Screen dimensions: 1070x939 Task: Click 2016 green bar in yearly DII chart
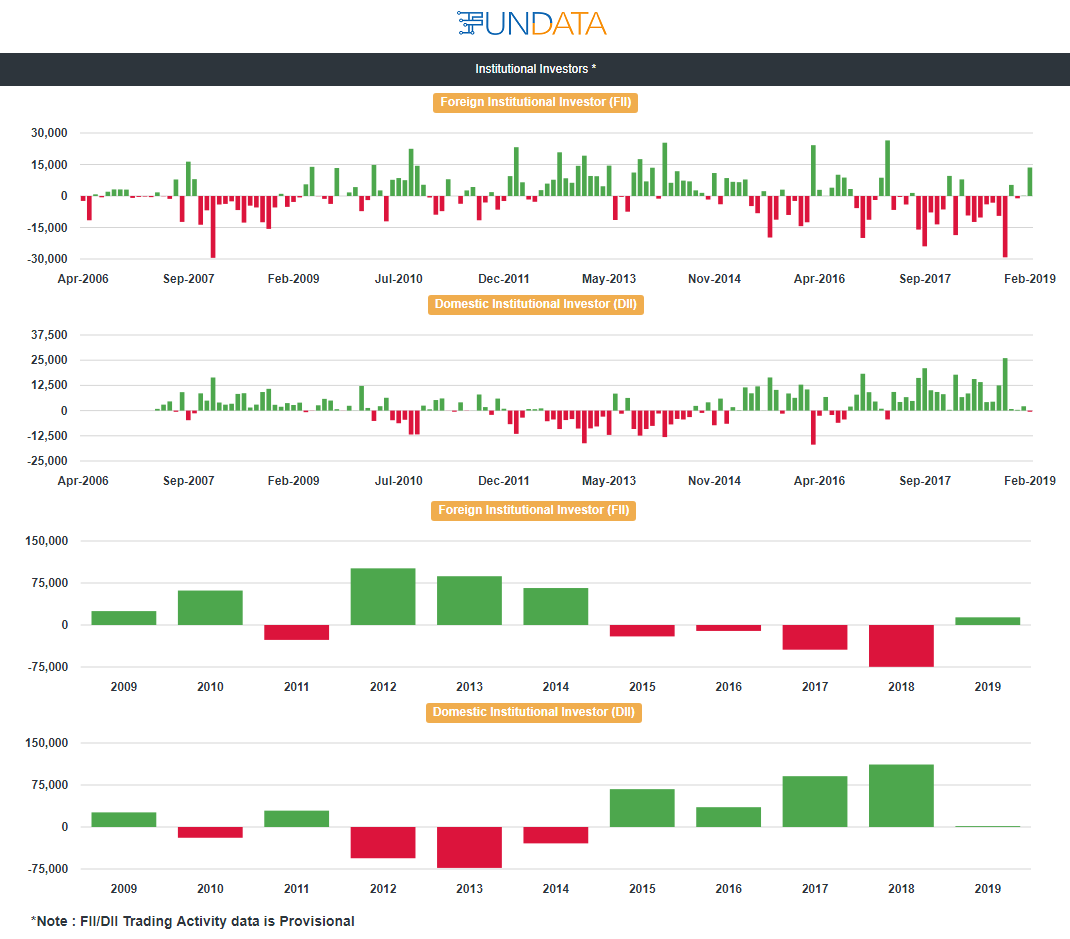click(728, 817)
